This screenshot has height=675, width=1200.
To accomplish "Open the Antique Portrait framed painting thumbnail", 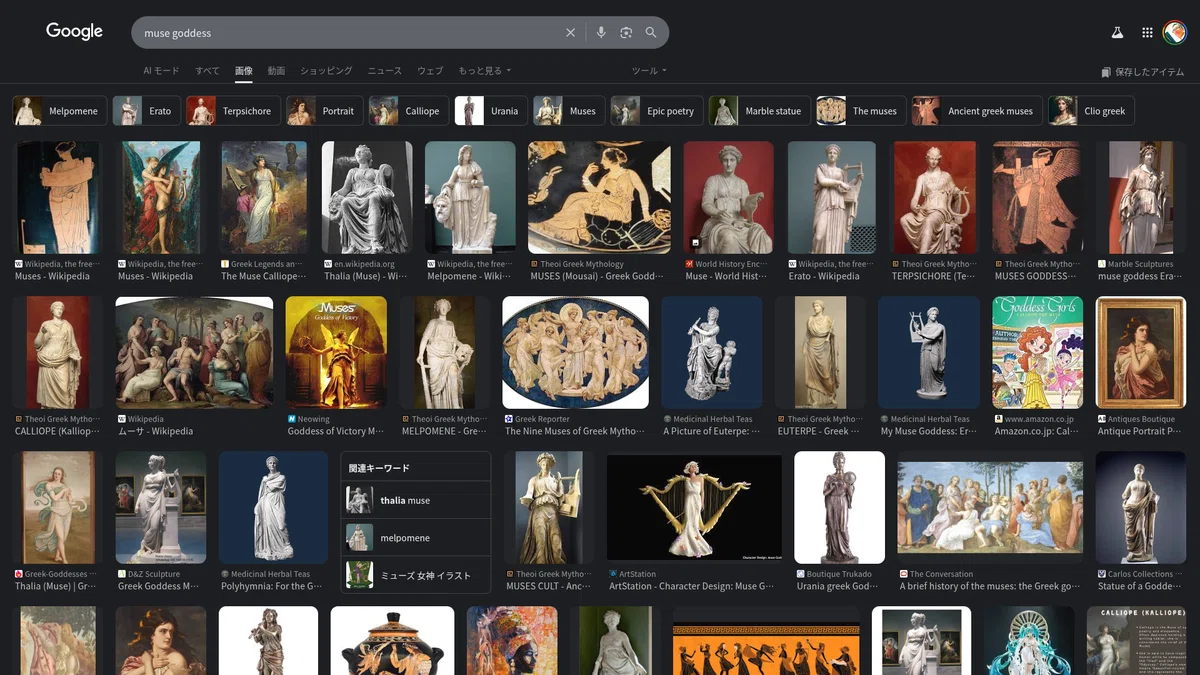I will click(1141, 352).
